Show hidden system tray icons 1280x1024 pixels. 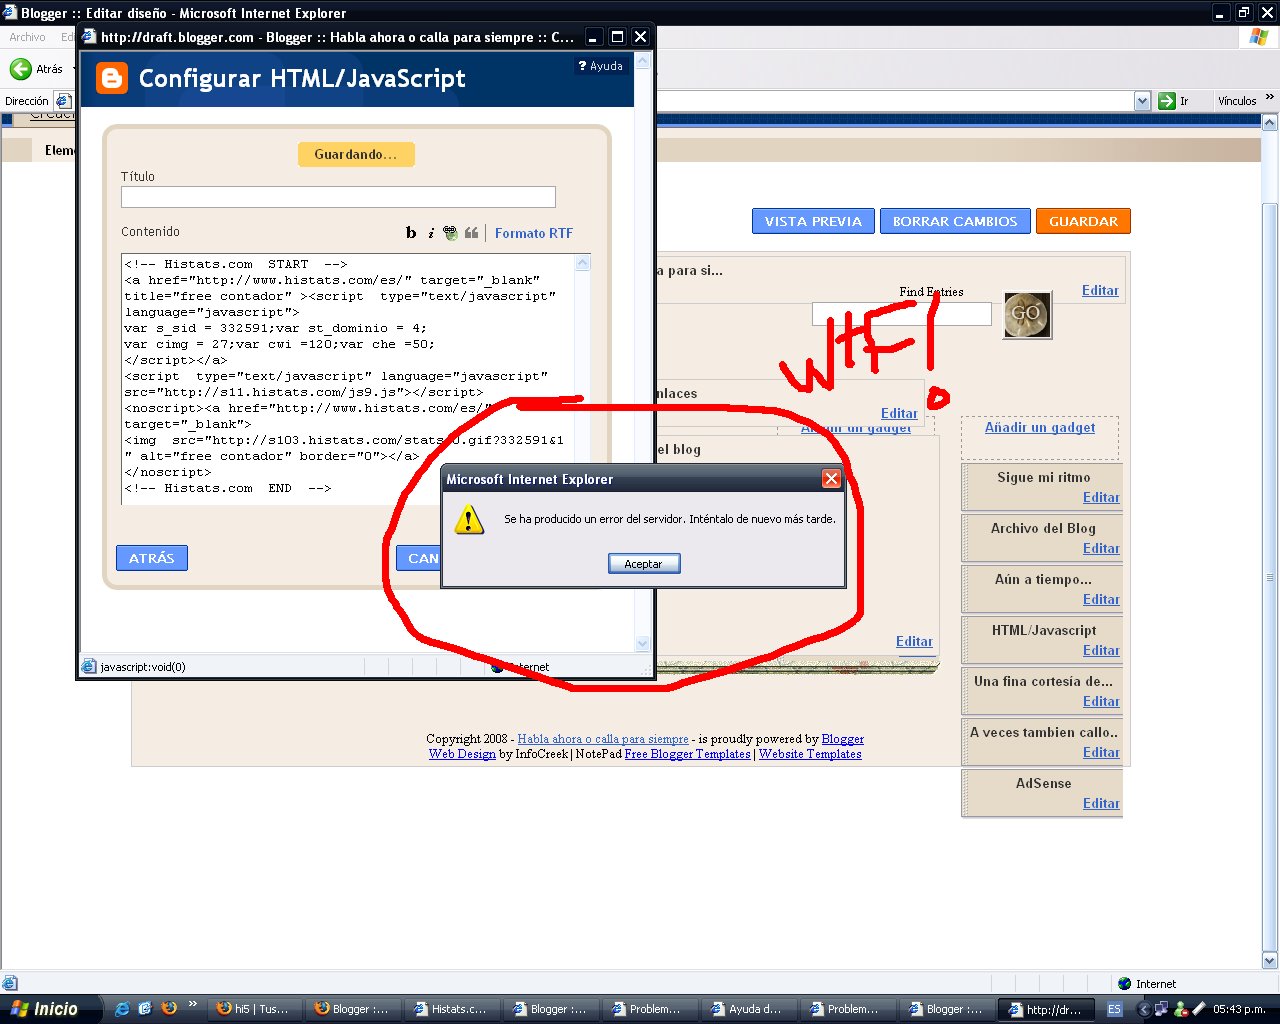pyautogui.click(x=1144, y=1009)
